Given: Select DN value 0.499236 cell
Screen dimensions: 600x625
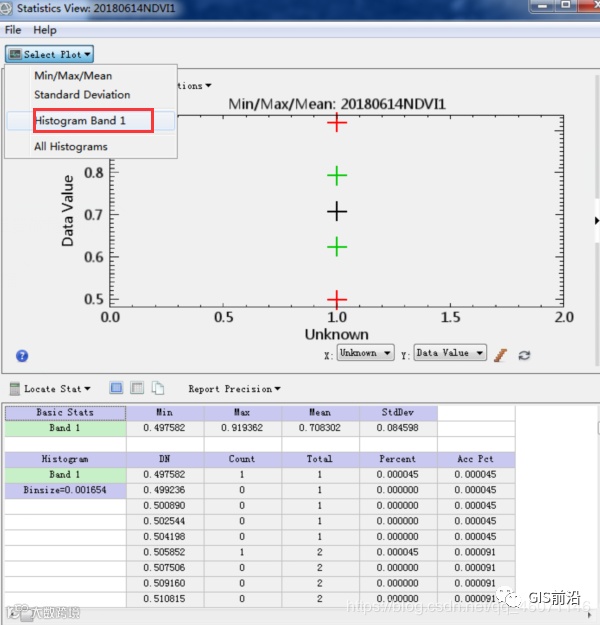Looking at the screenshot, I should 165,490.
